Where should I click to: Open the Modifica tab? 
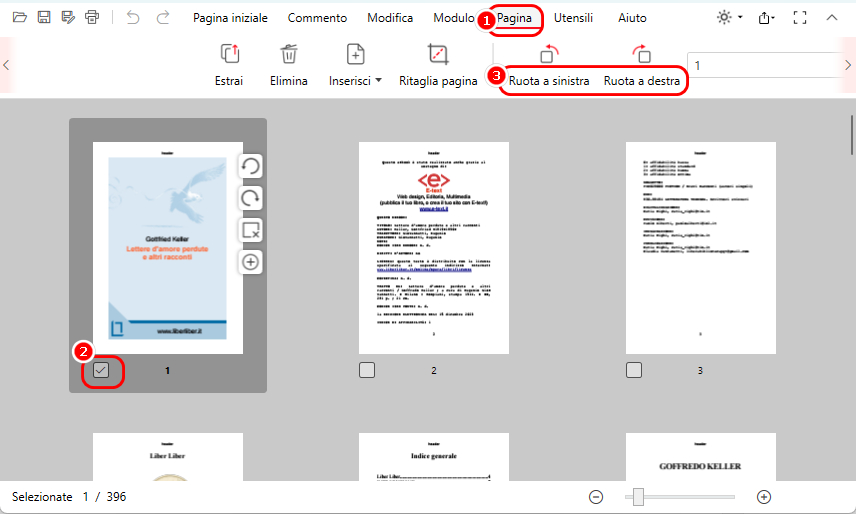[390, 18]
